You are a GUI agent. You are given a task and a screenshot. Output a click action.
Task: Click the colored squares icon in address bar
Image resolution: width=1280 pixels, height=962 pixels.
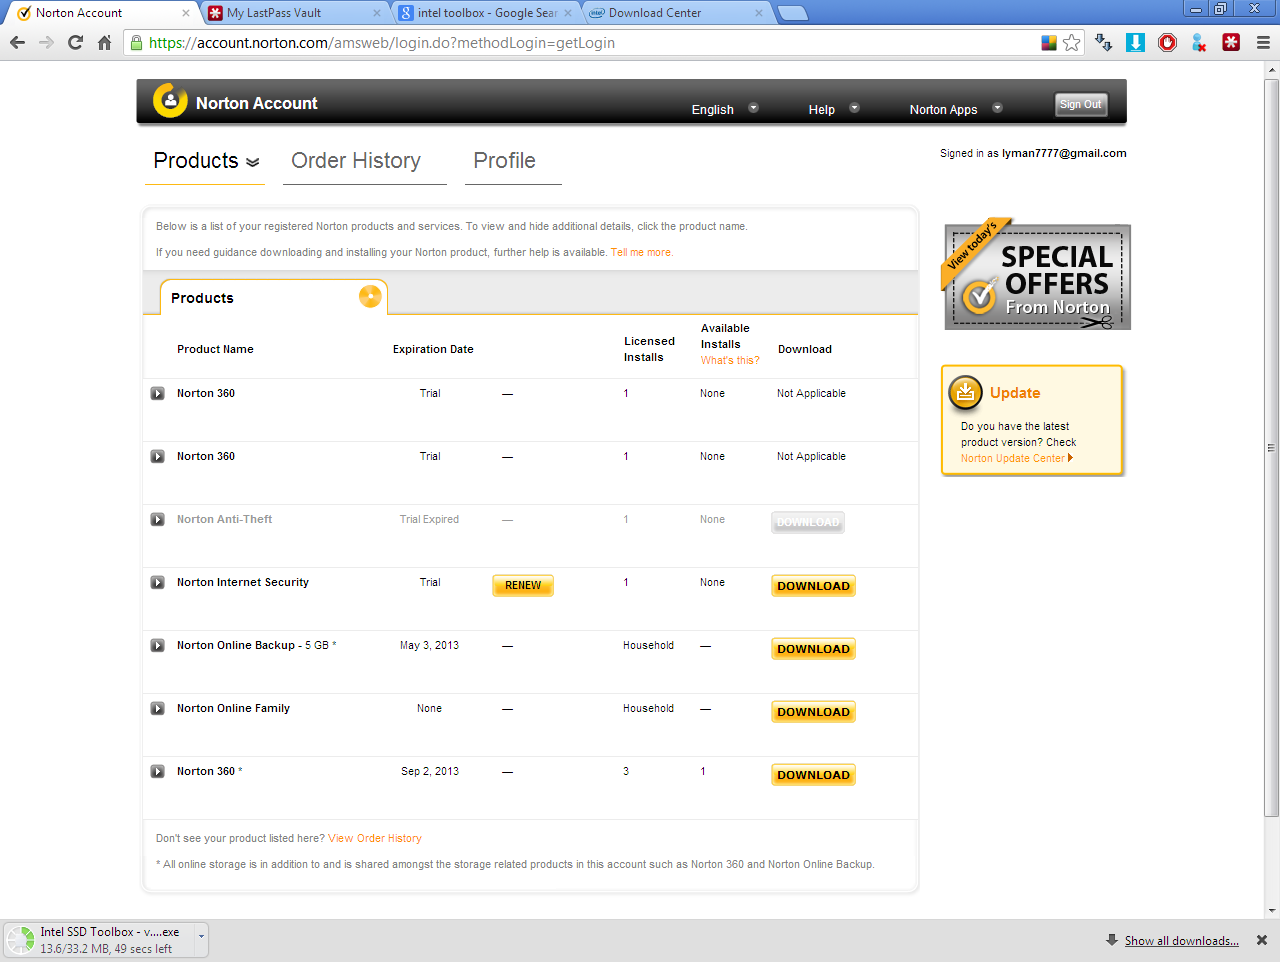[1049, 42]
